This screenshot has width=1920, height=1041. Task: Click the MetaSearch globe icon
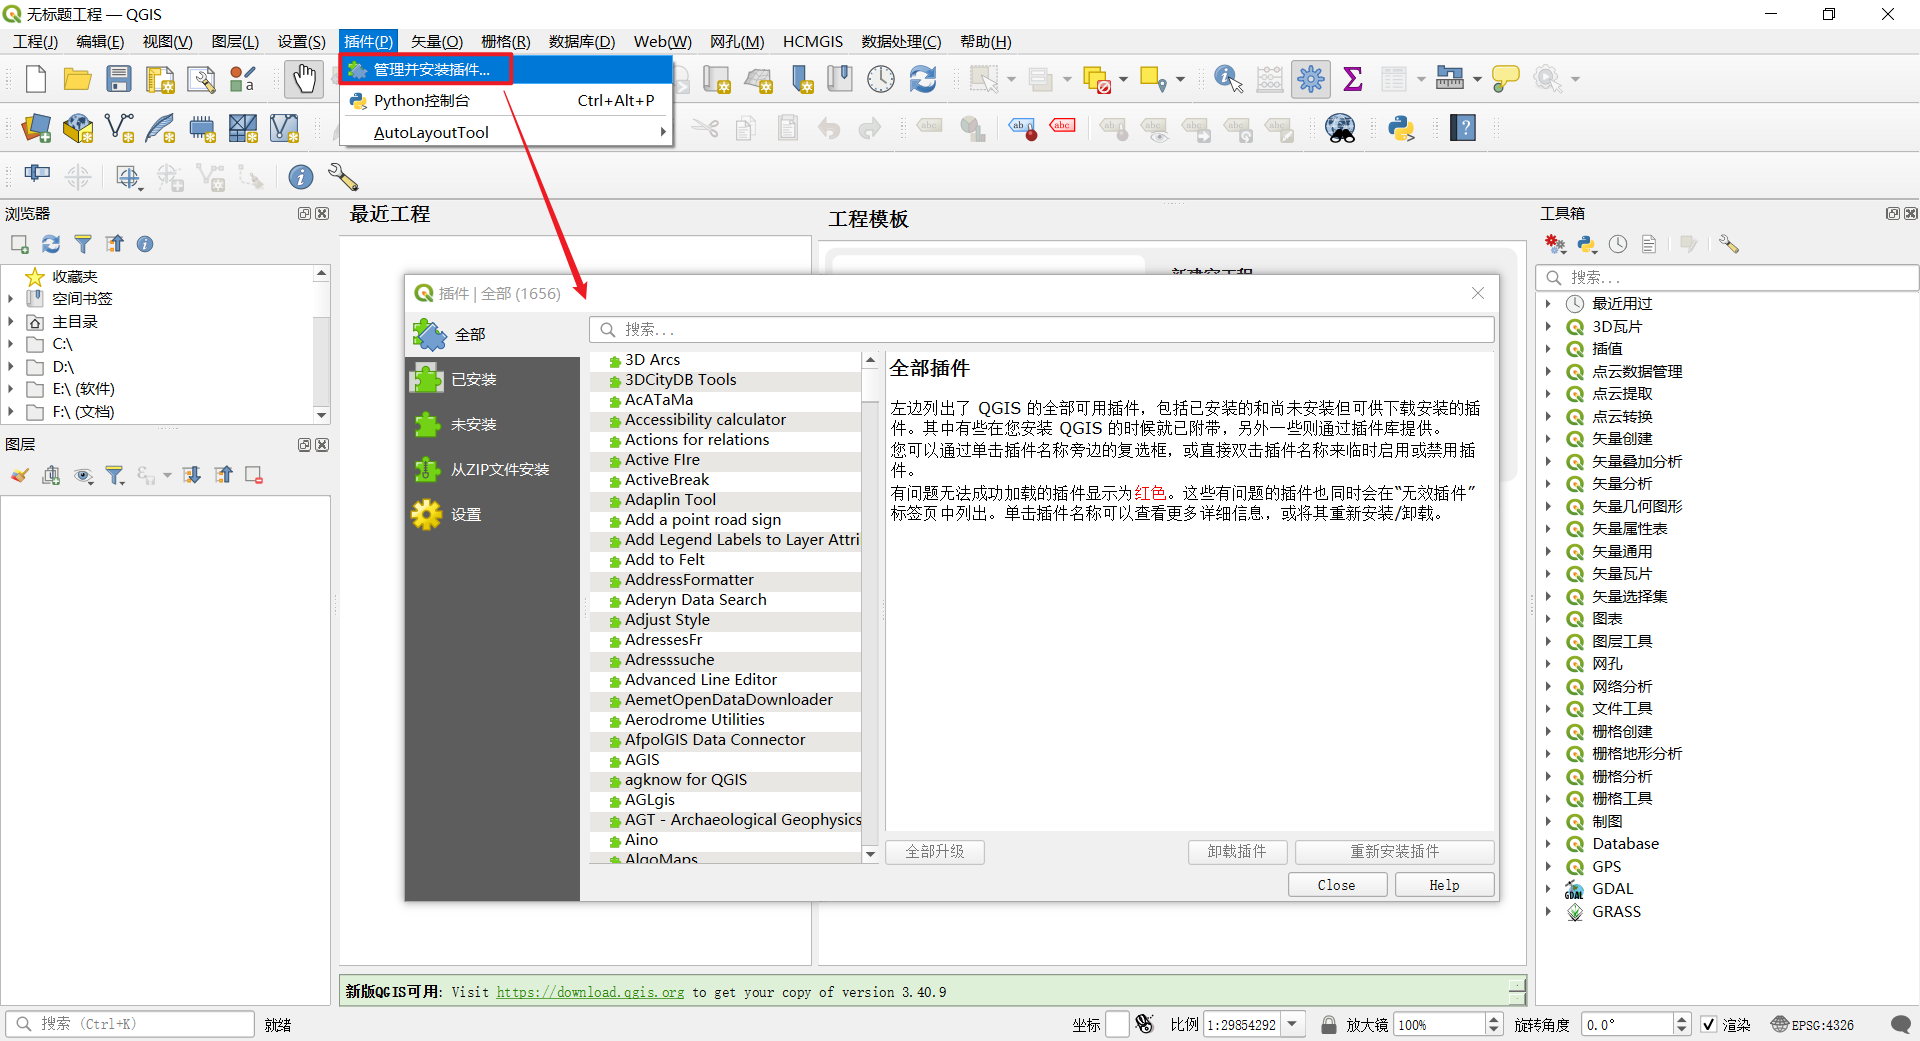tap(1340, 128)
